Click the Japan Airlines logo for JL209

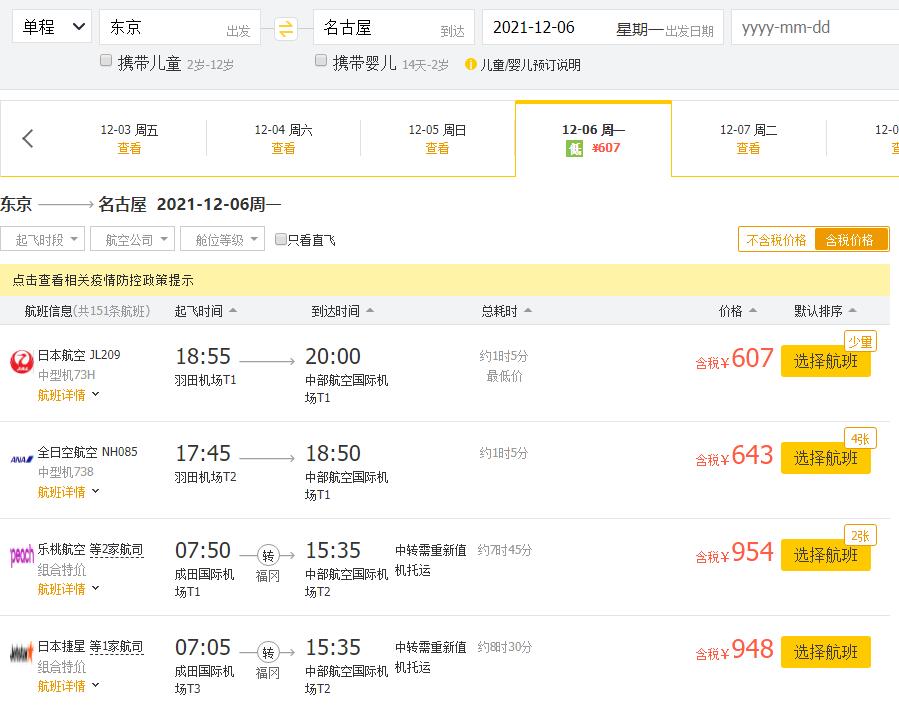pos(22,362)
